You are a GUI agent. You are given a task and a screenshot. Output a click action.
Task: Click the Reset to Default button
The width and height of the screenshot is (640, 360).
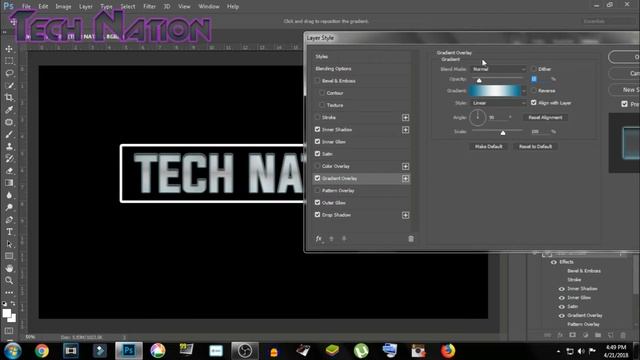(x=535, y=147)
